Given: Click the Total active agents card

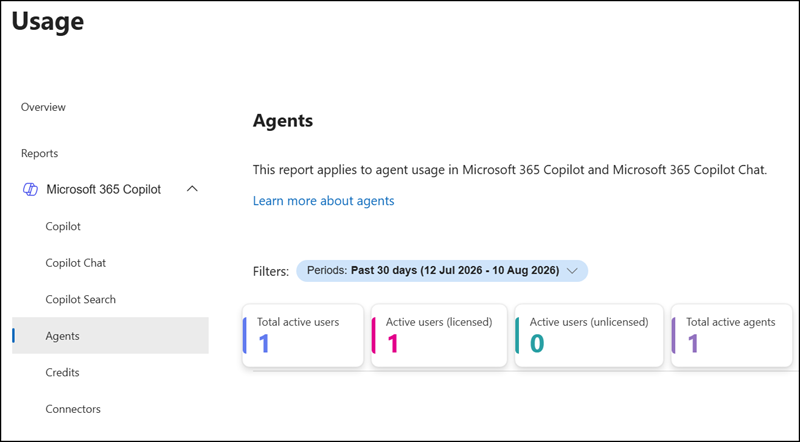Looking at the screenshot, I should pyautogui.click(x=731, y=335).
